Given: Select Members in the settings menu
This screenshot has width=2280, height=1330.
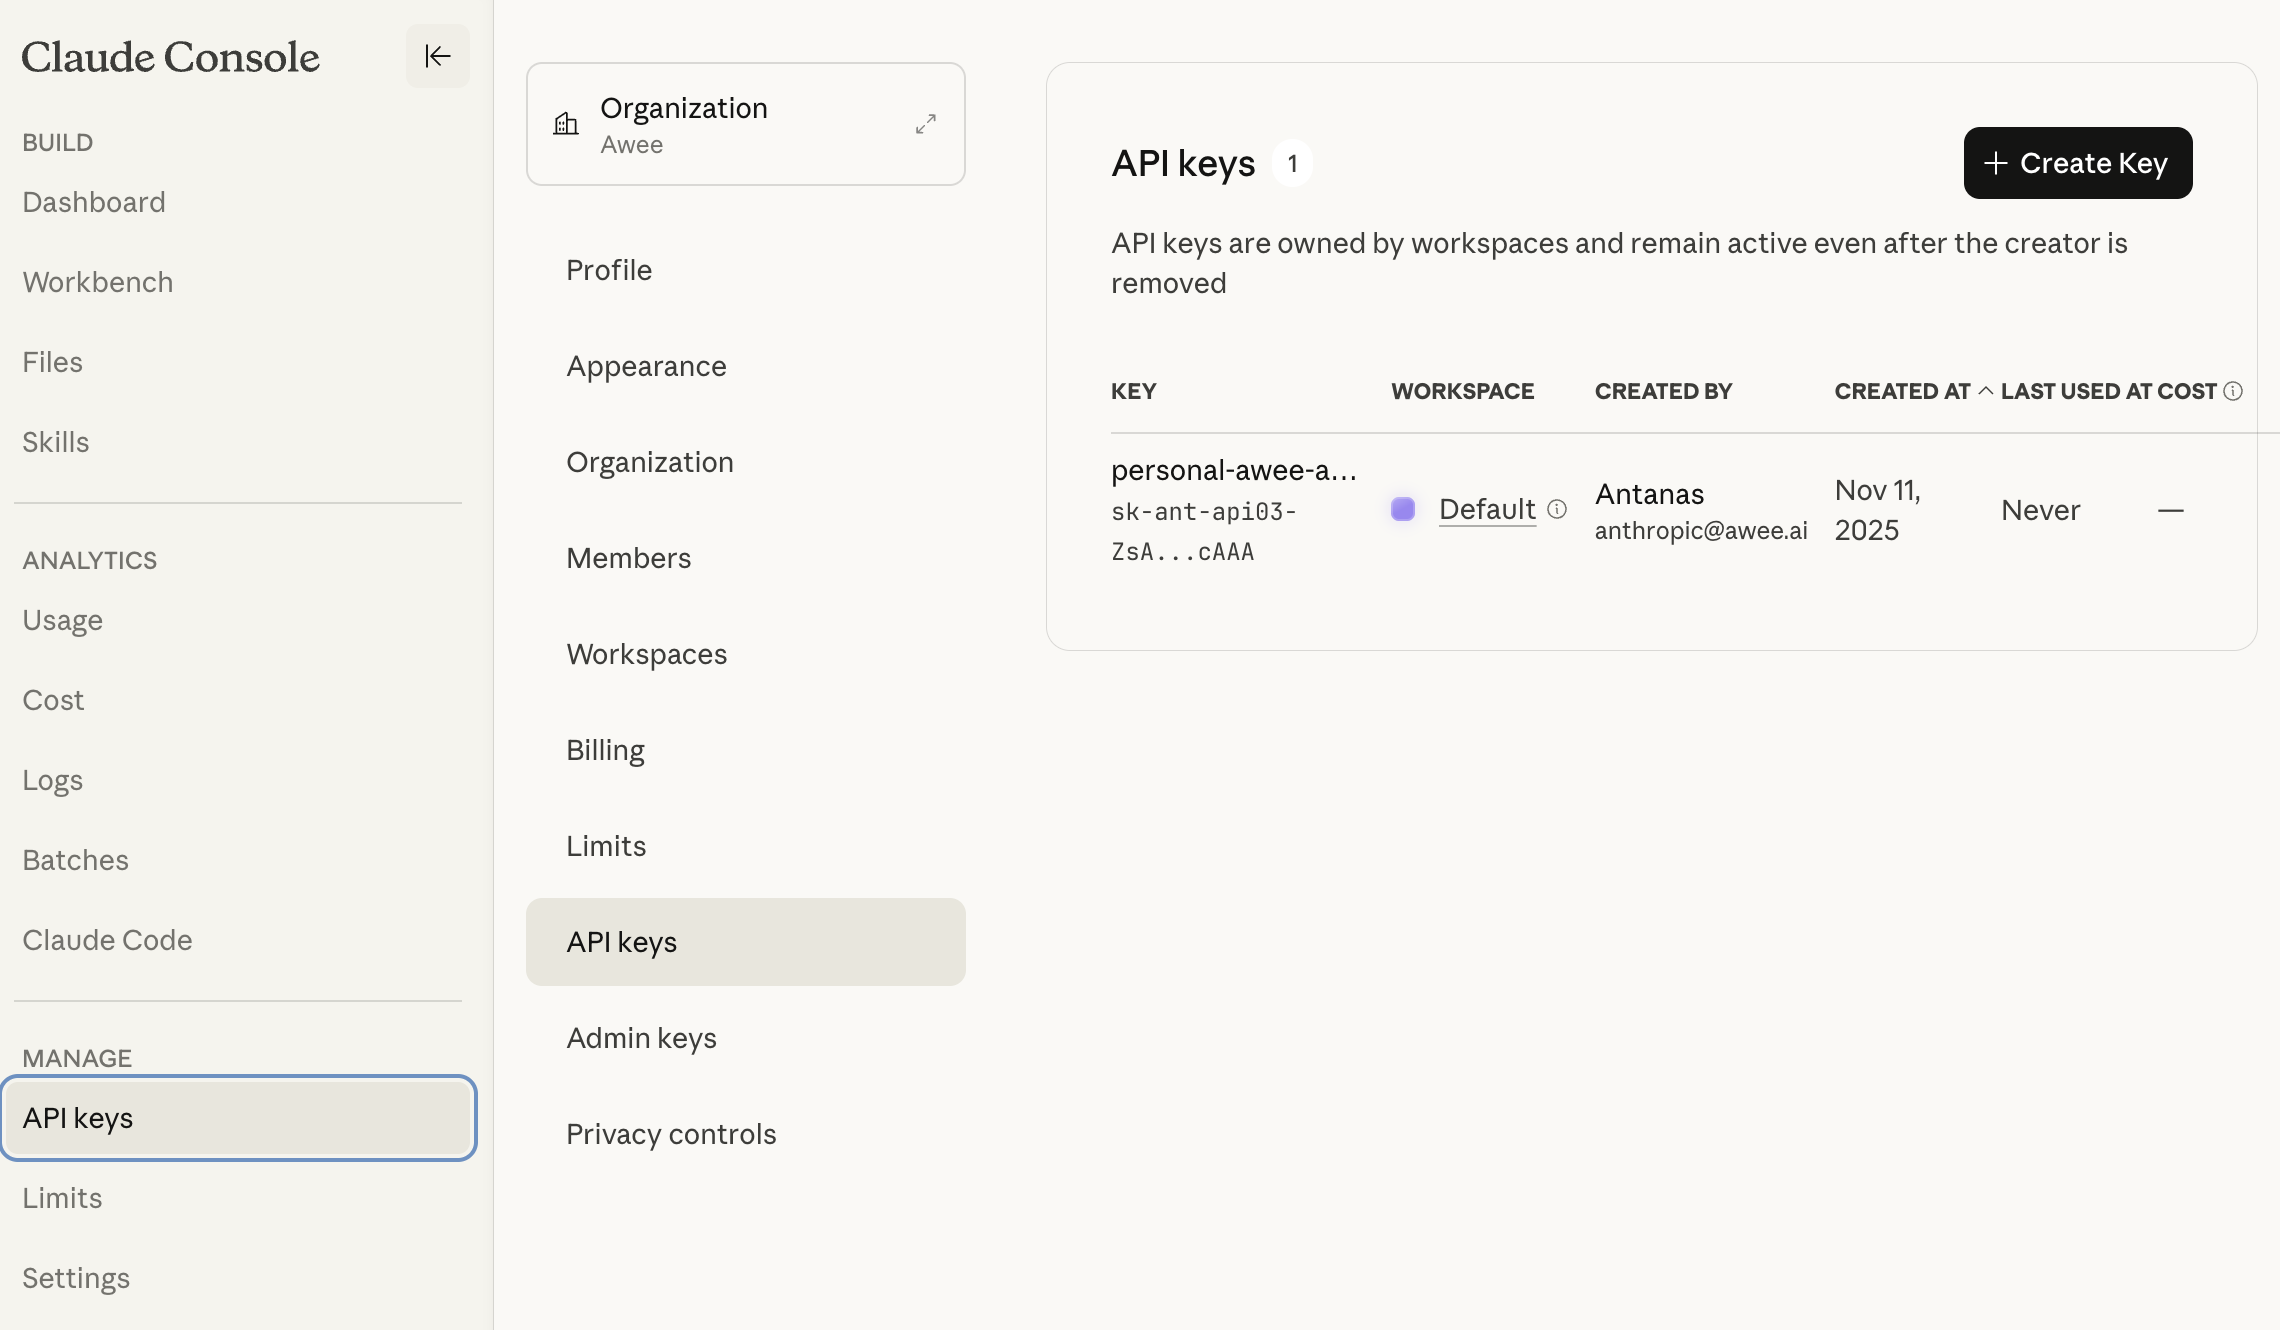Looking at the screenshot, I should (628, 558).
